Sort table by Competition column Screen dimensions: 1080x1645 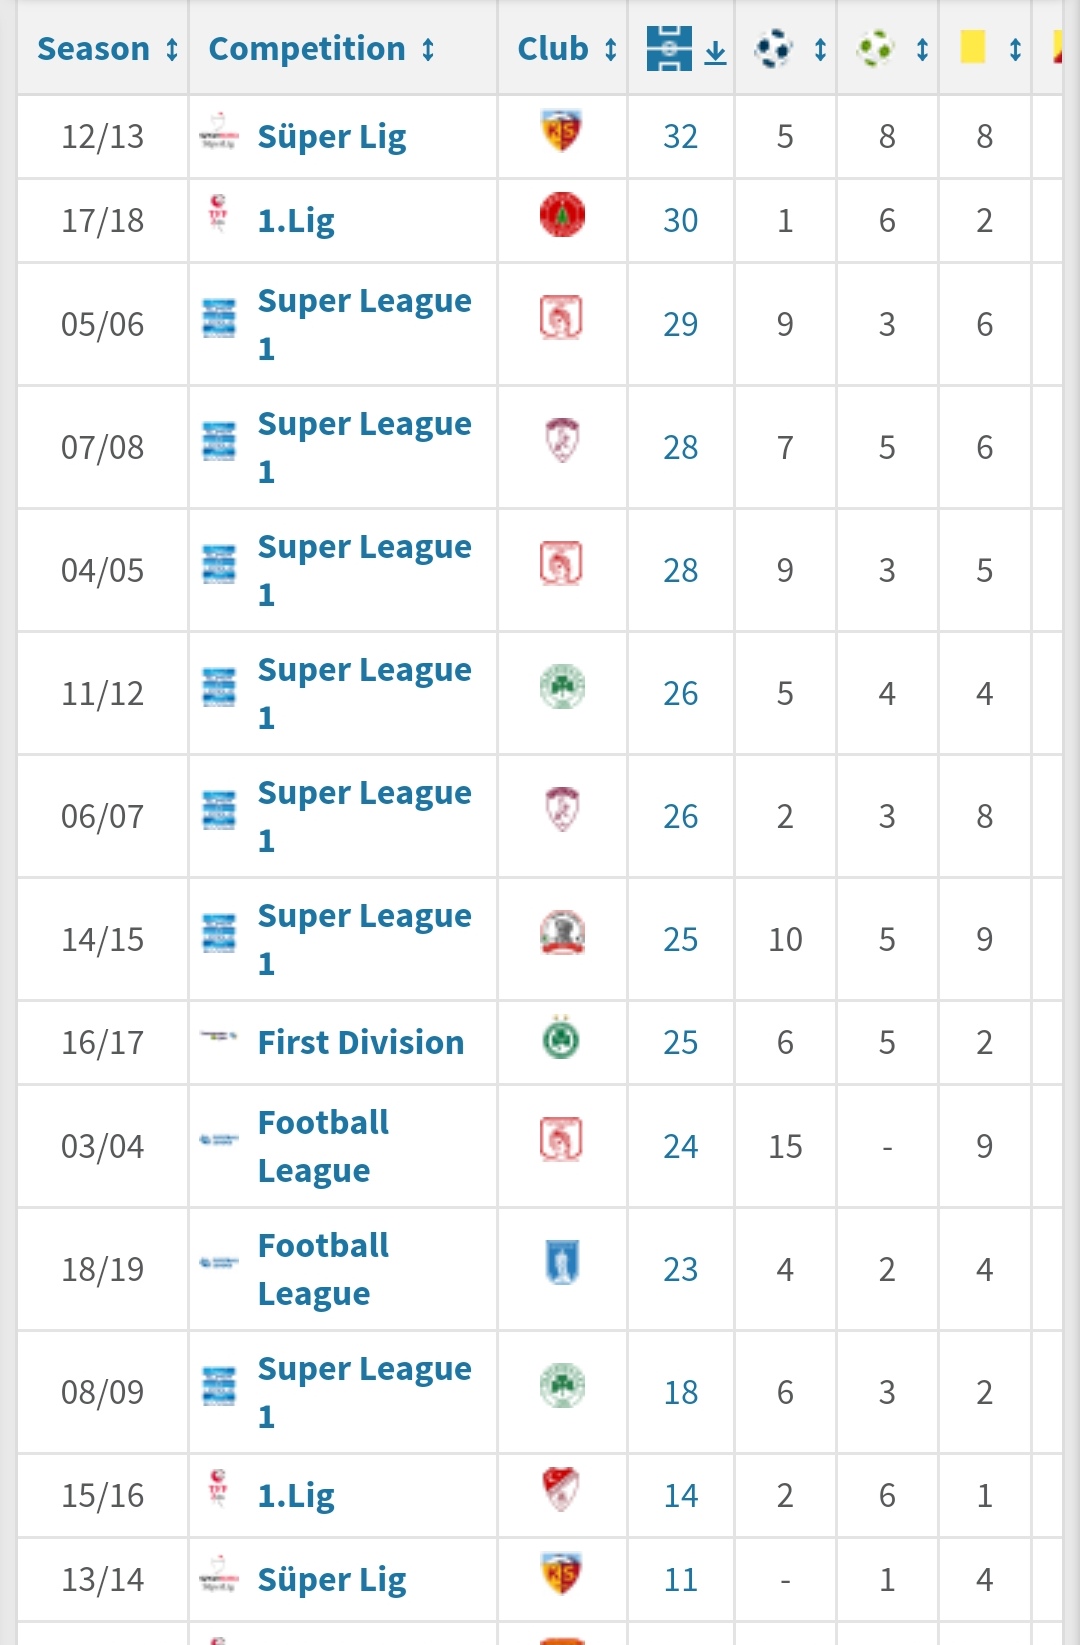coord(321,49)
